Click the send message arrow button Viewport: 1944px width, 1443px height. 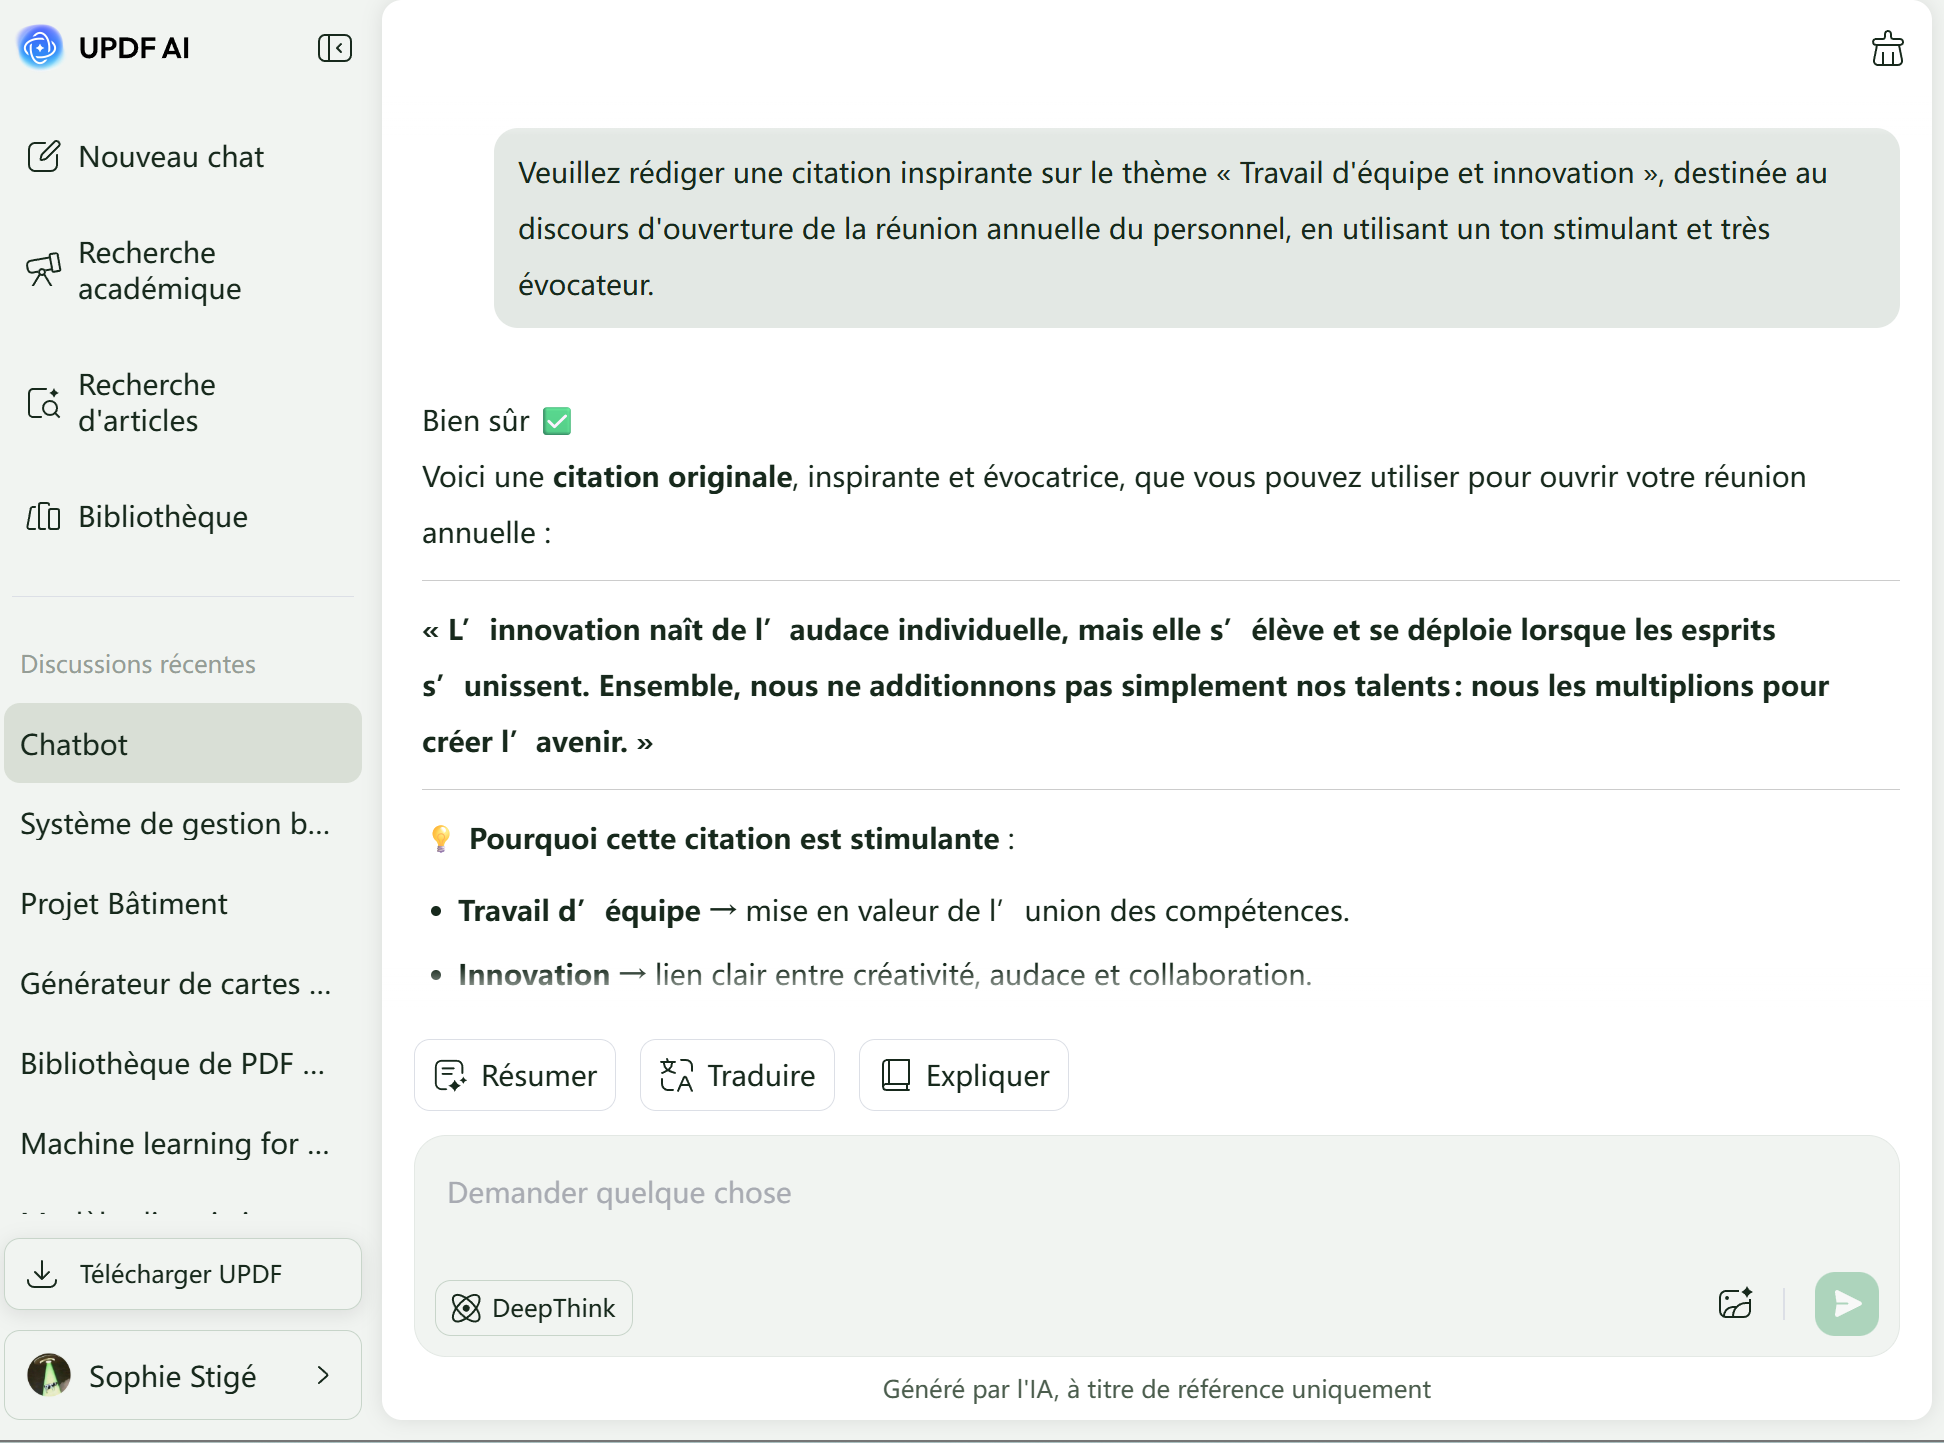(x=1846, y=1303)
